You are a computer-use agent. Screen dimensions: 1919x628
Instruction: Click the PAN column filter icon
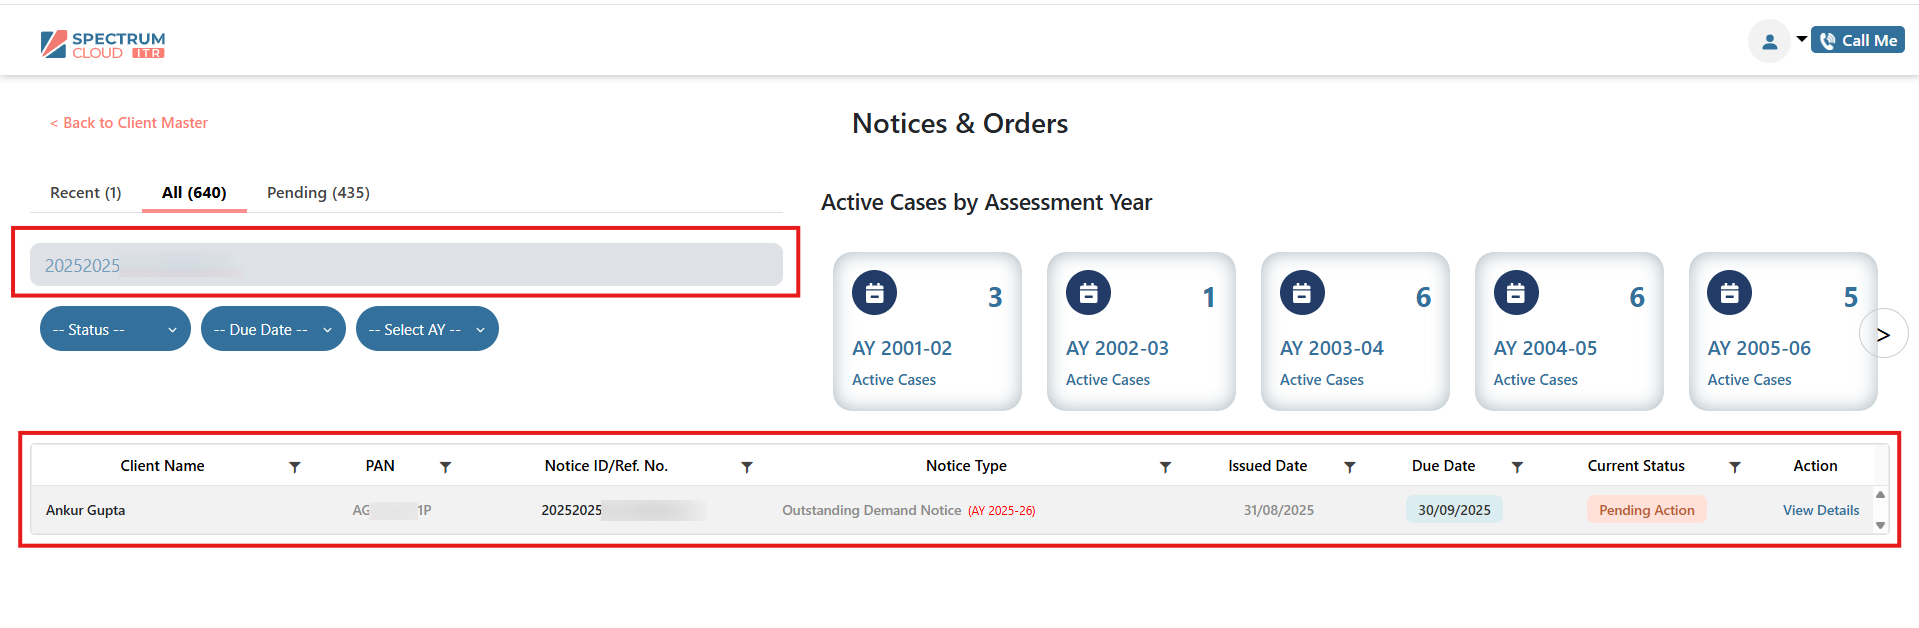click(445, 467)
